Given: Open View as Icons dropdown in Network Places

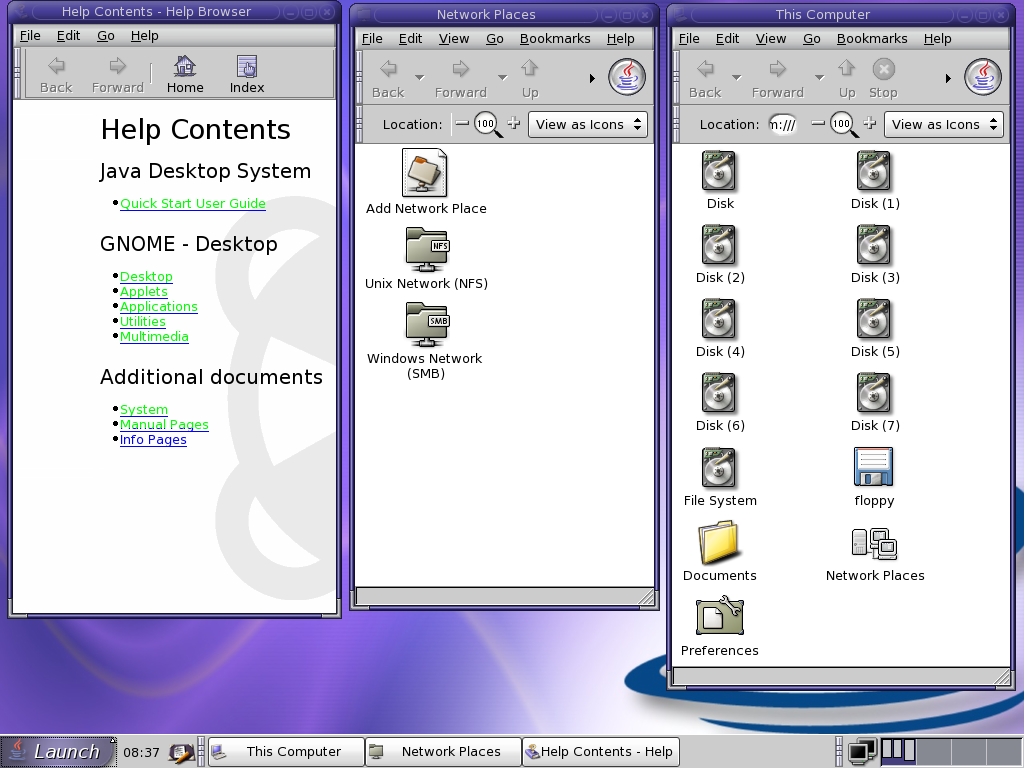Looking at the screenshot, I should coord(588,124).
